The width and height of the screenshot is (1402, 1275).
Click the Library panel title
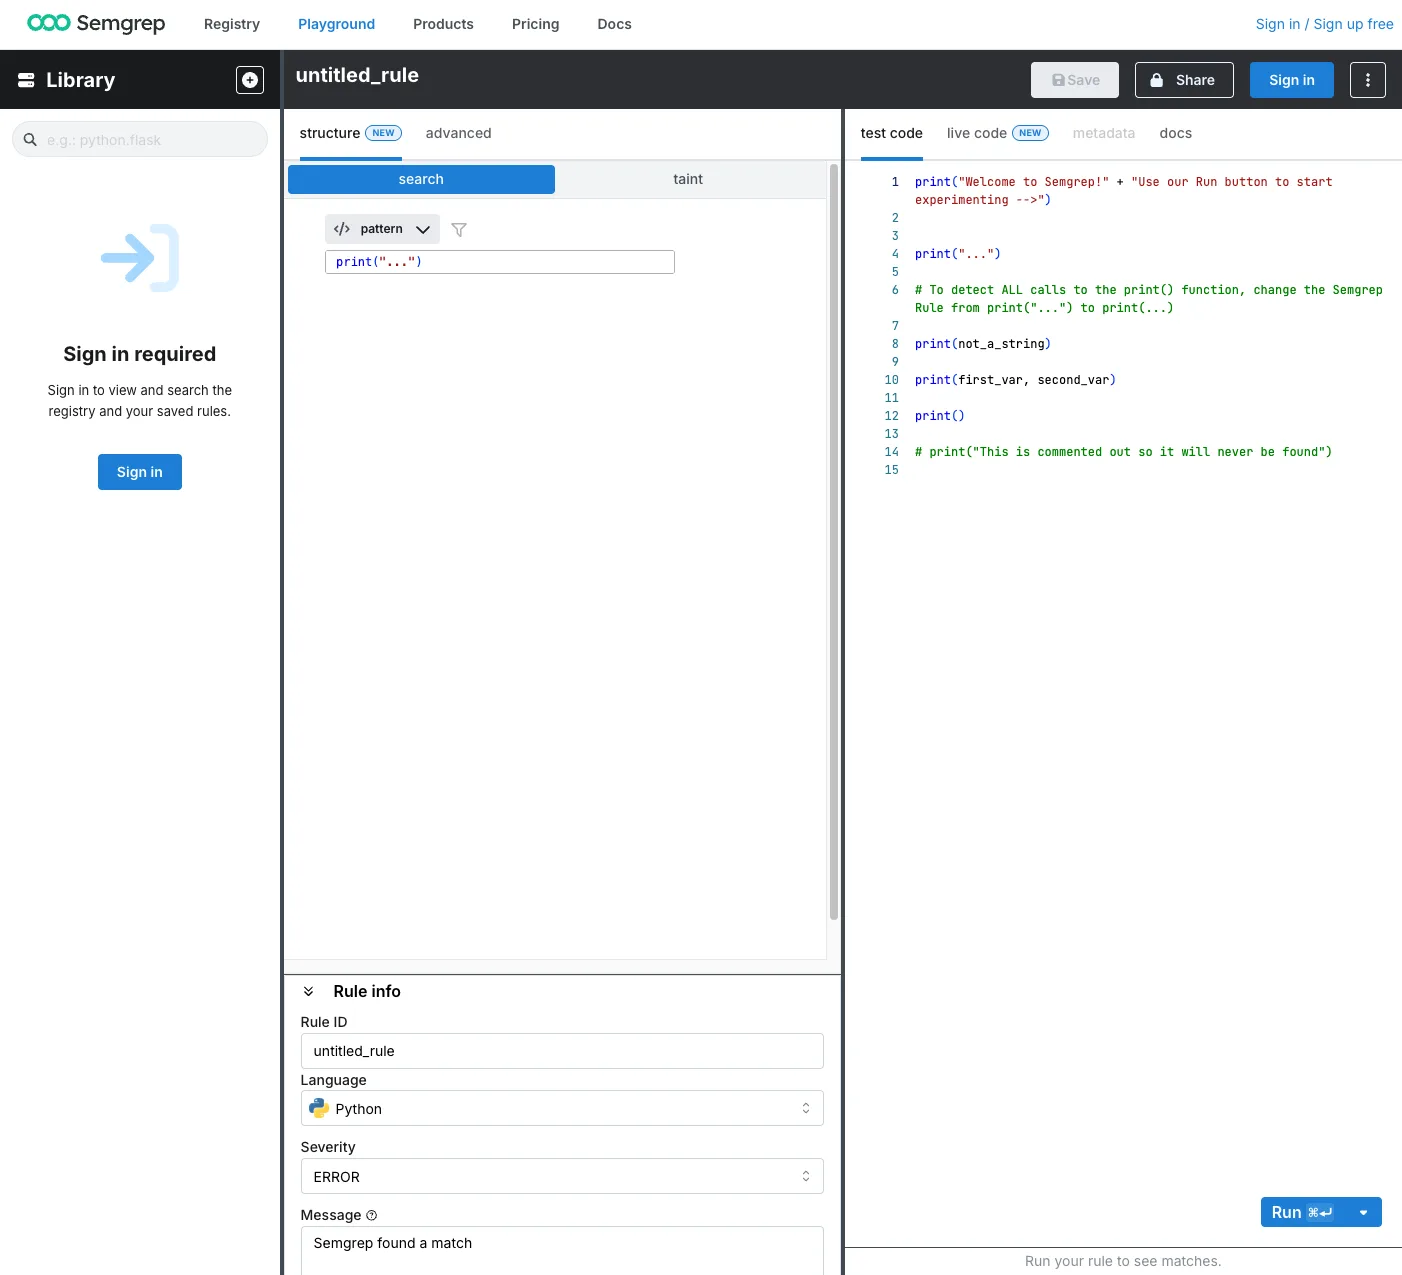(x=80, y=80)
